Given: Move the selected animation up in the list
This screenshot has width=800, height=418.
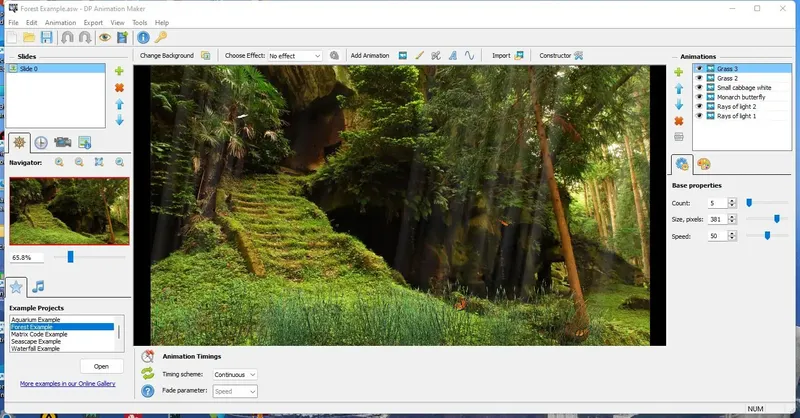Looking at the screenshot, I should tap(679, 88).
